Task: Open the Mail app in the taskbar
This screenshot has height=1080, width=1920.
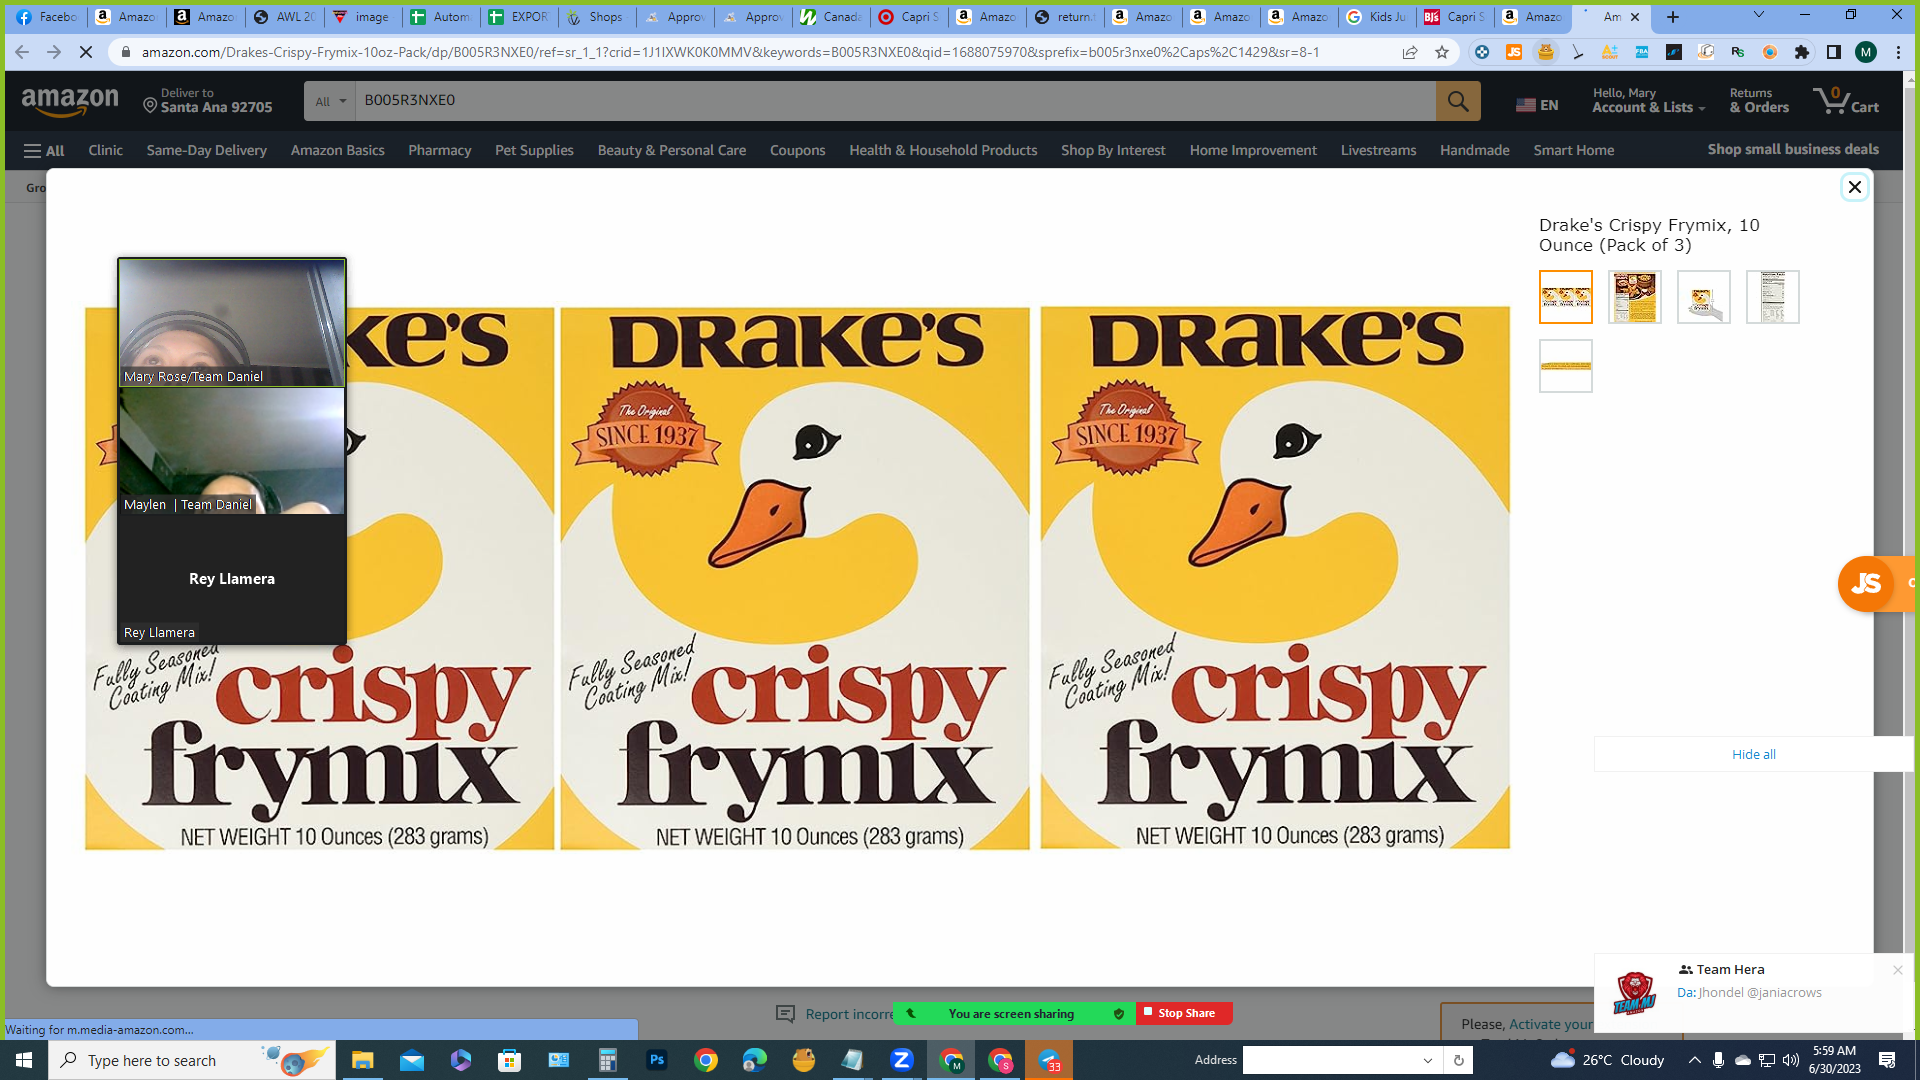Action: pos(412,1060)
